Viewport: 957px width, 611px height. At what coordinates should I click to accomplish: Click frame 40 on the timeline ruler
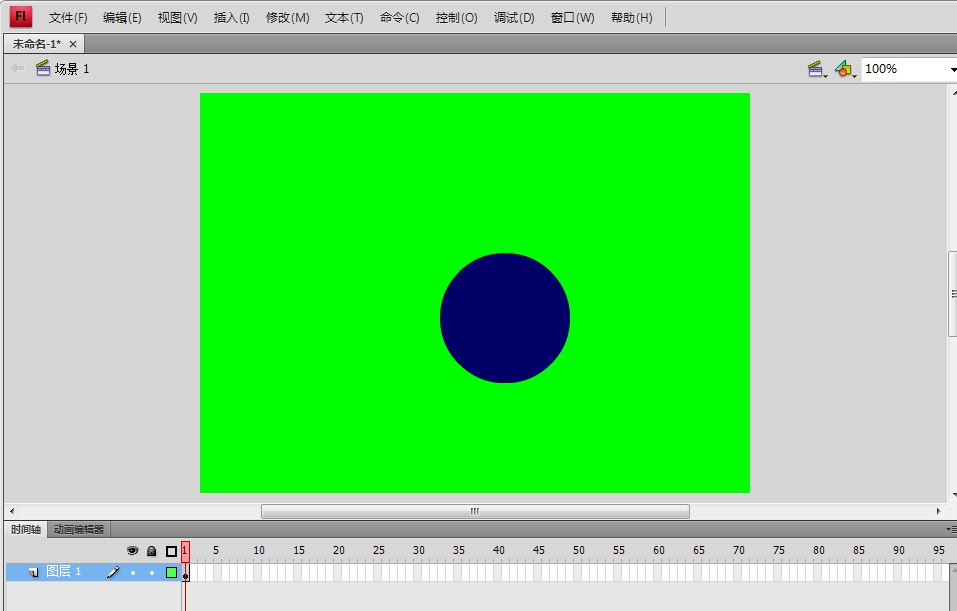497,551
